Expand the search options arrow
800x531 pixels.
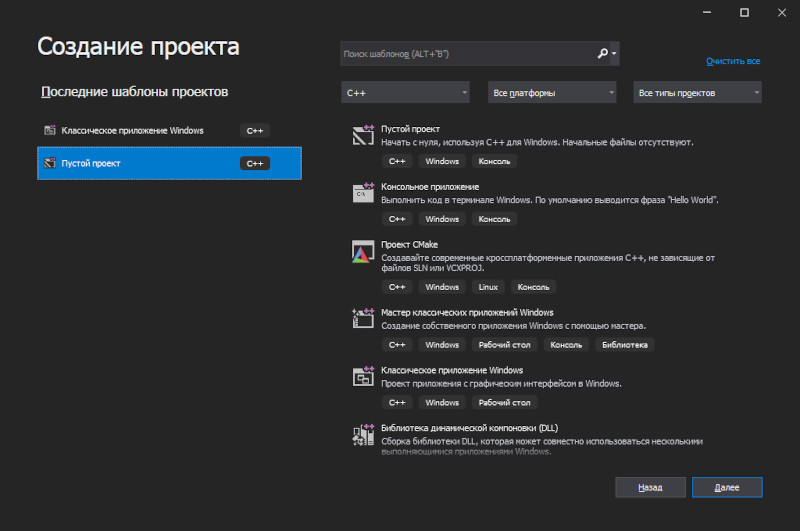[x=614, y=53]
